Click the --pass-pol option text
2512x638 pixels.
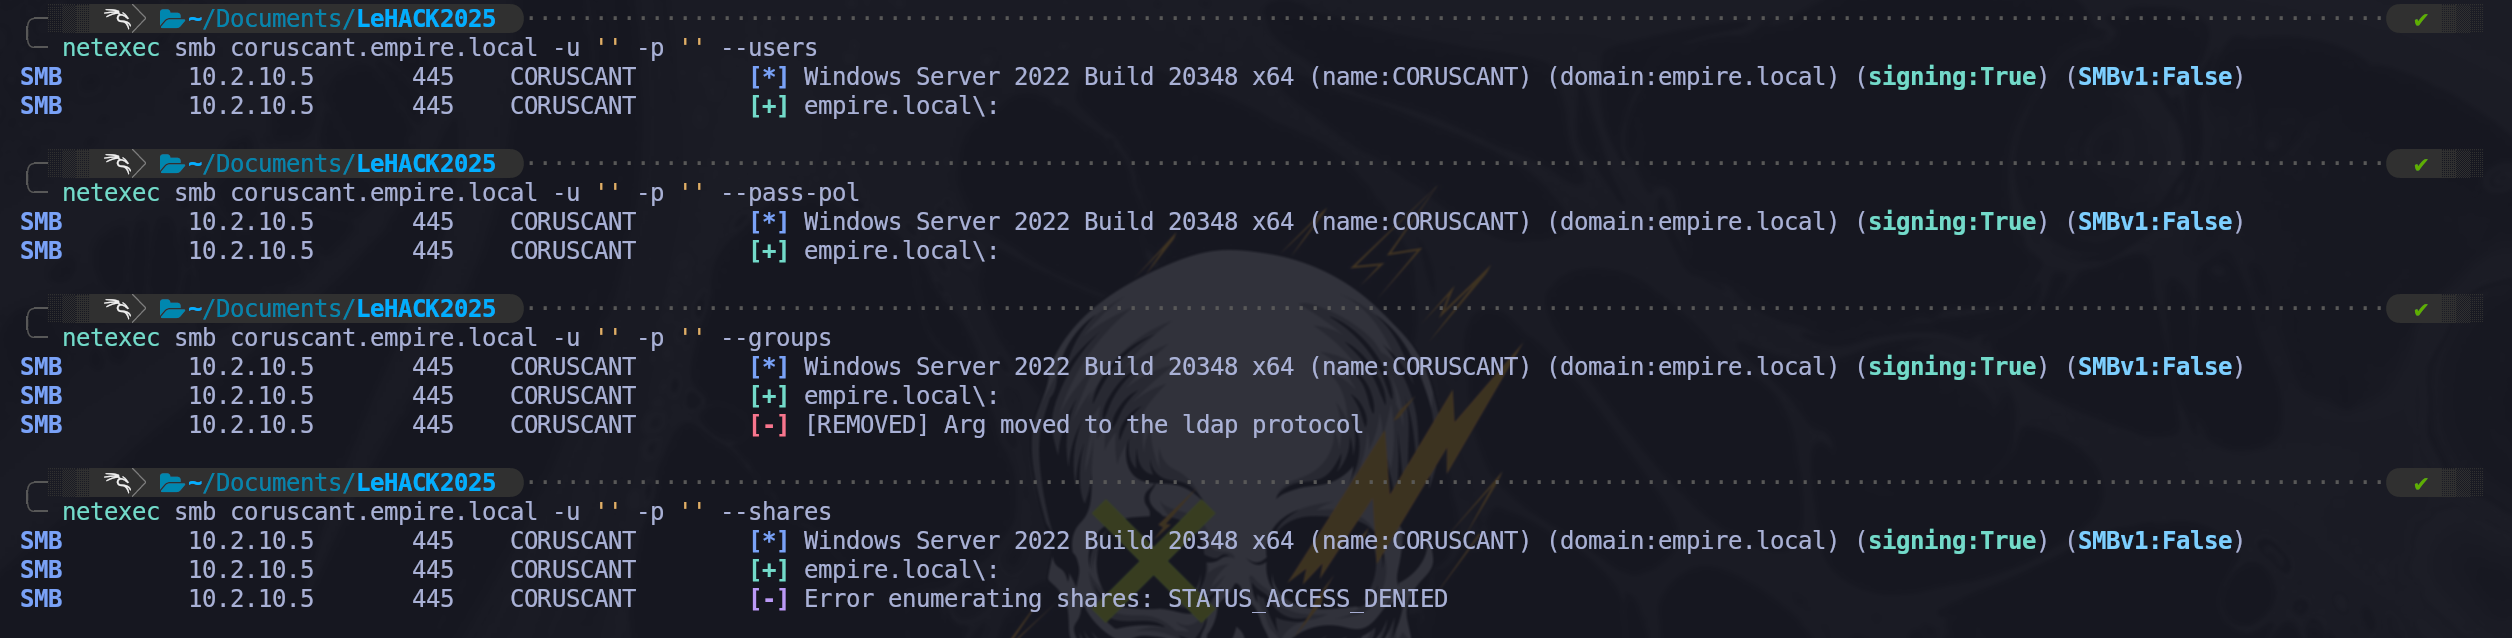790,193
